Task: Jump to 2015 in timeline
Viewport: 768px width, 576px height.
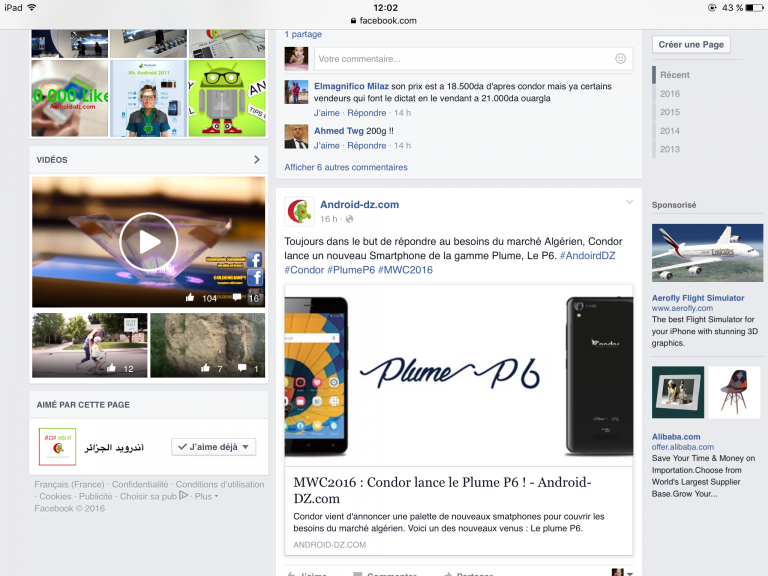Action: (x=670, y=112)
